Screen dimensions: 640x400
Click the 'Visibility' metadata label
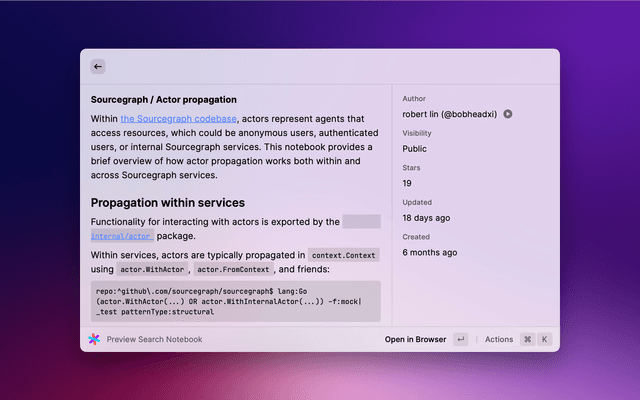[417, 133]
